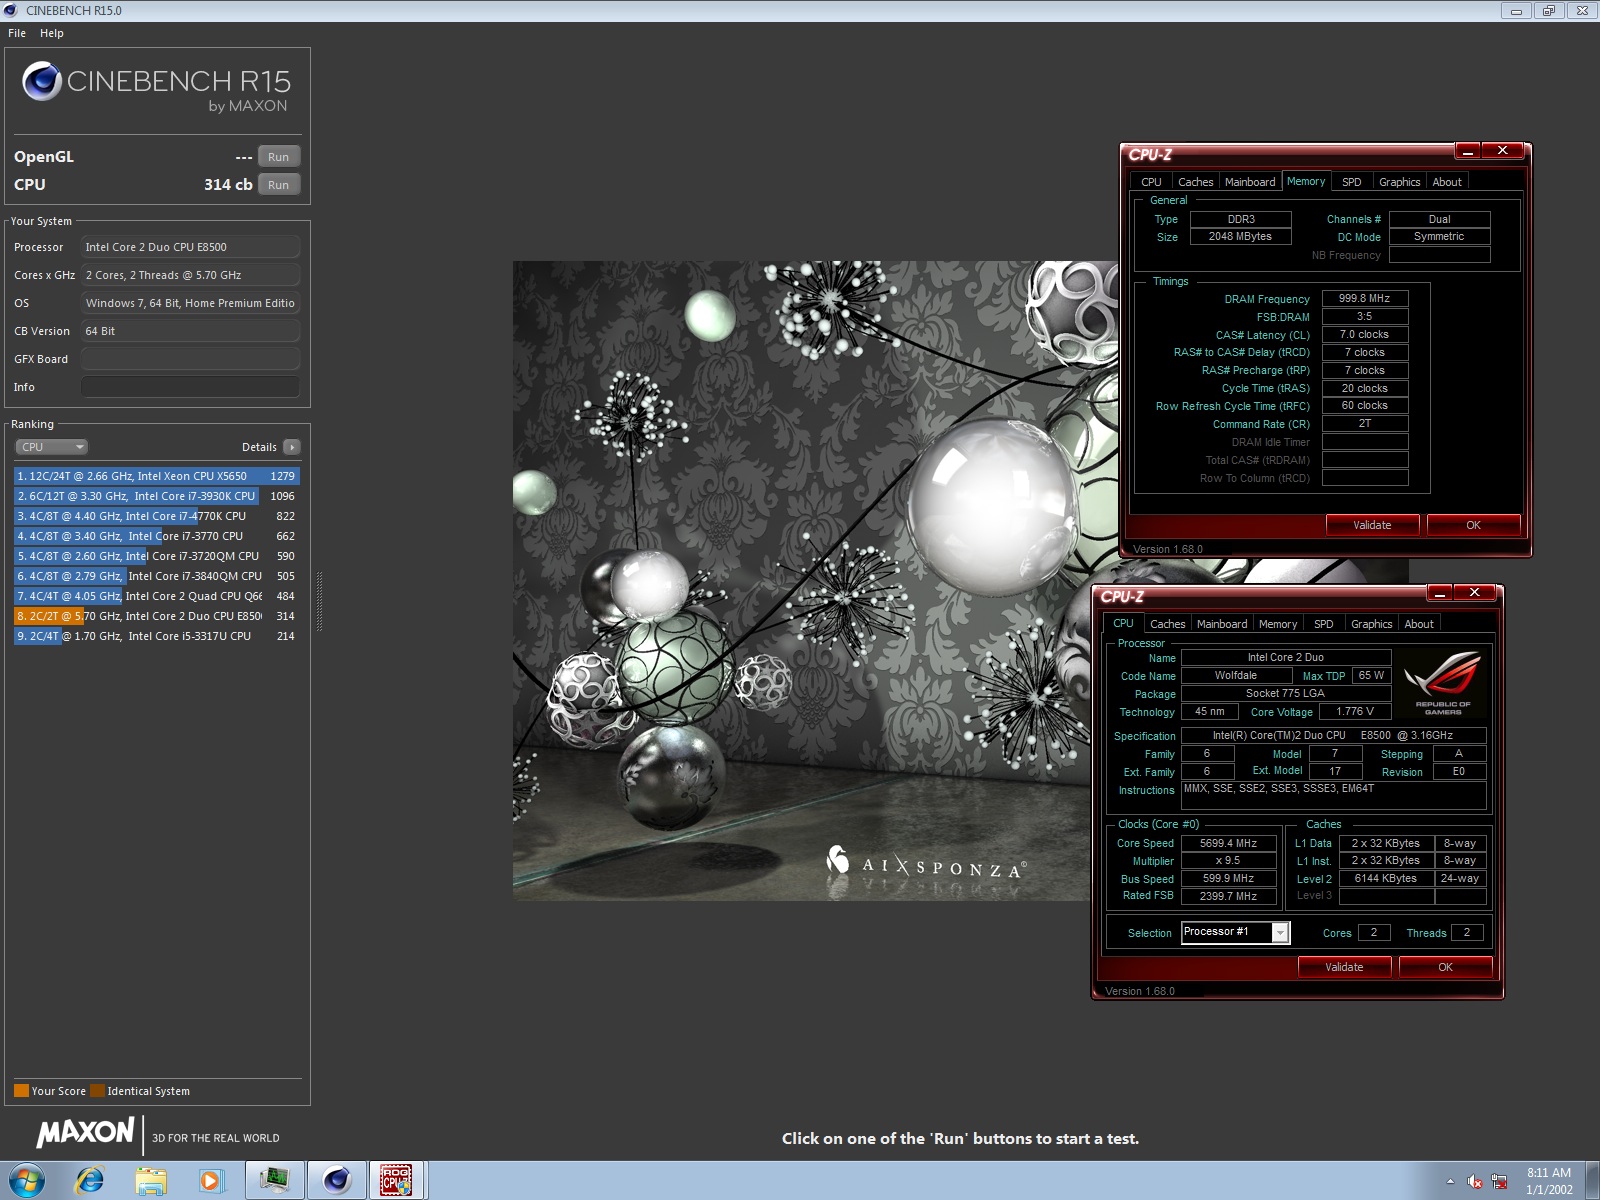The height and width of the screenshot is (1200, 1600).
Task: Click the GFX Board field
Action: pos(190,359)
